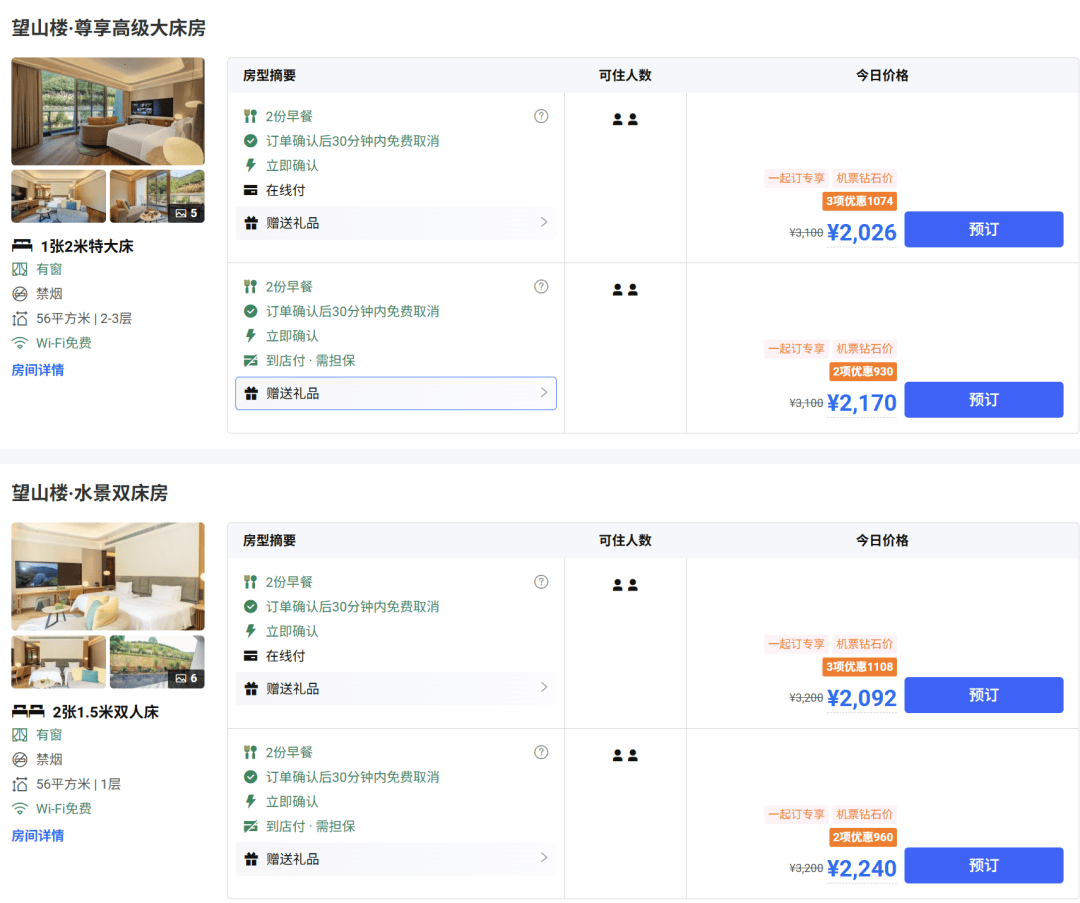Screen dimensions: 1080x903
Task: Click twin bed icon beside 2张1.5米双人床
Action: 28,712
